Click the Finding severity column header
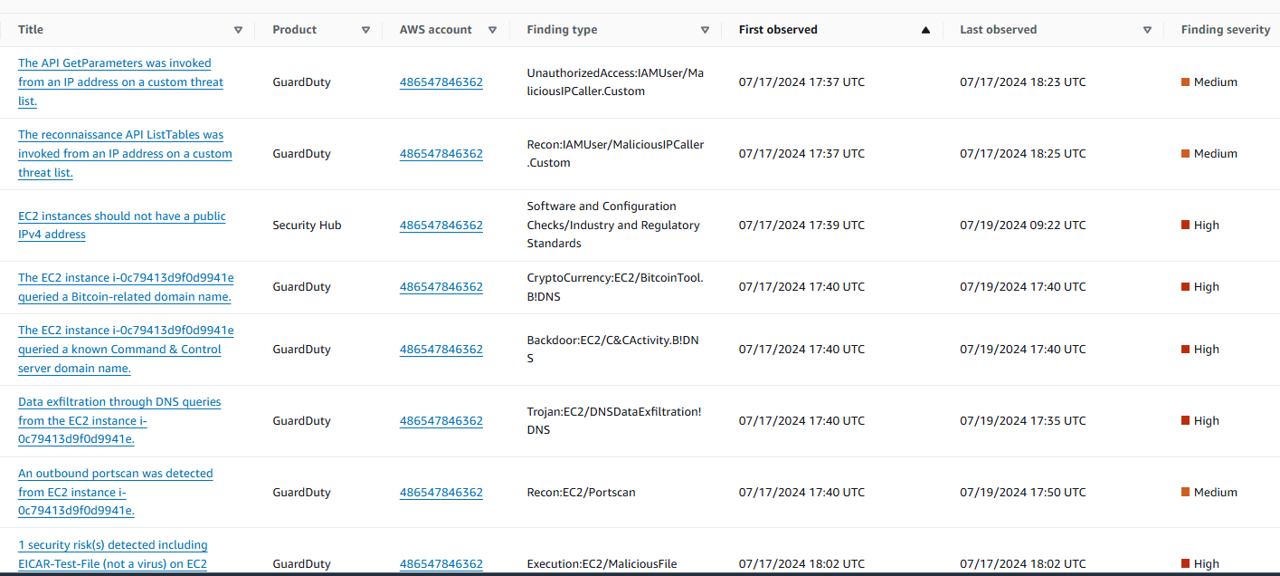This screenshot has width=1280, height=576. tap(1225, 30)
